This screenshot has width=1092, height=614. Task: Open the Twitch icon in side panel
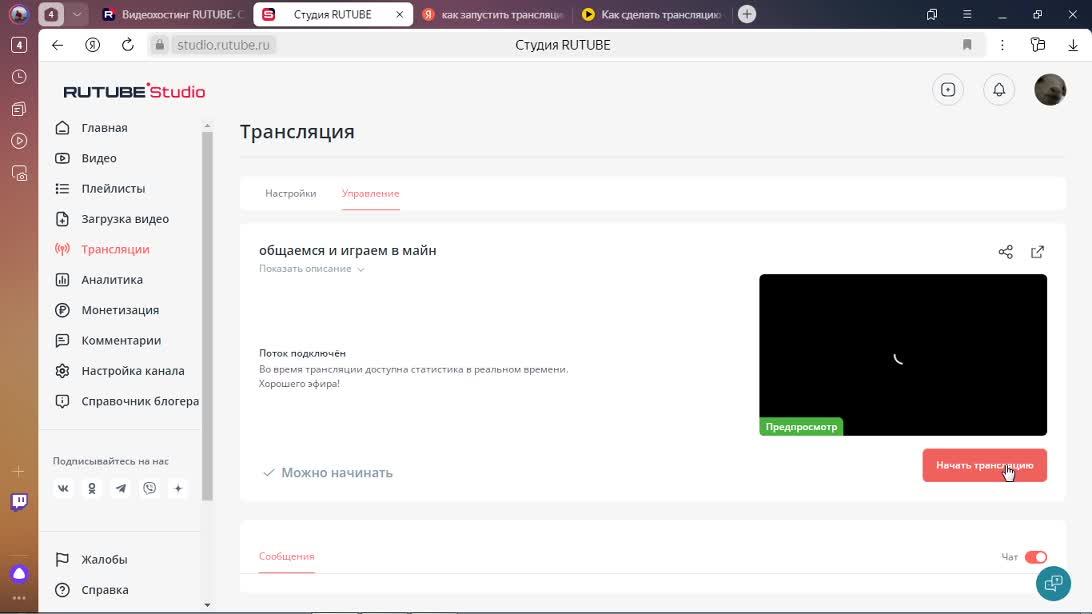19,501
